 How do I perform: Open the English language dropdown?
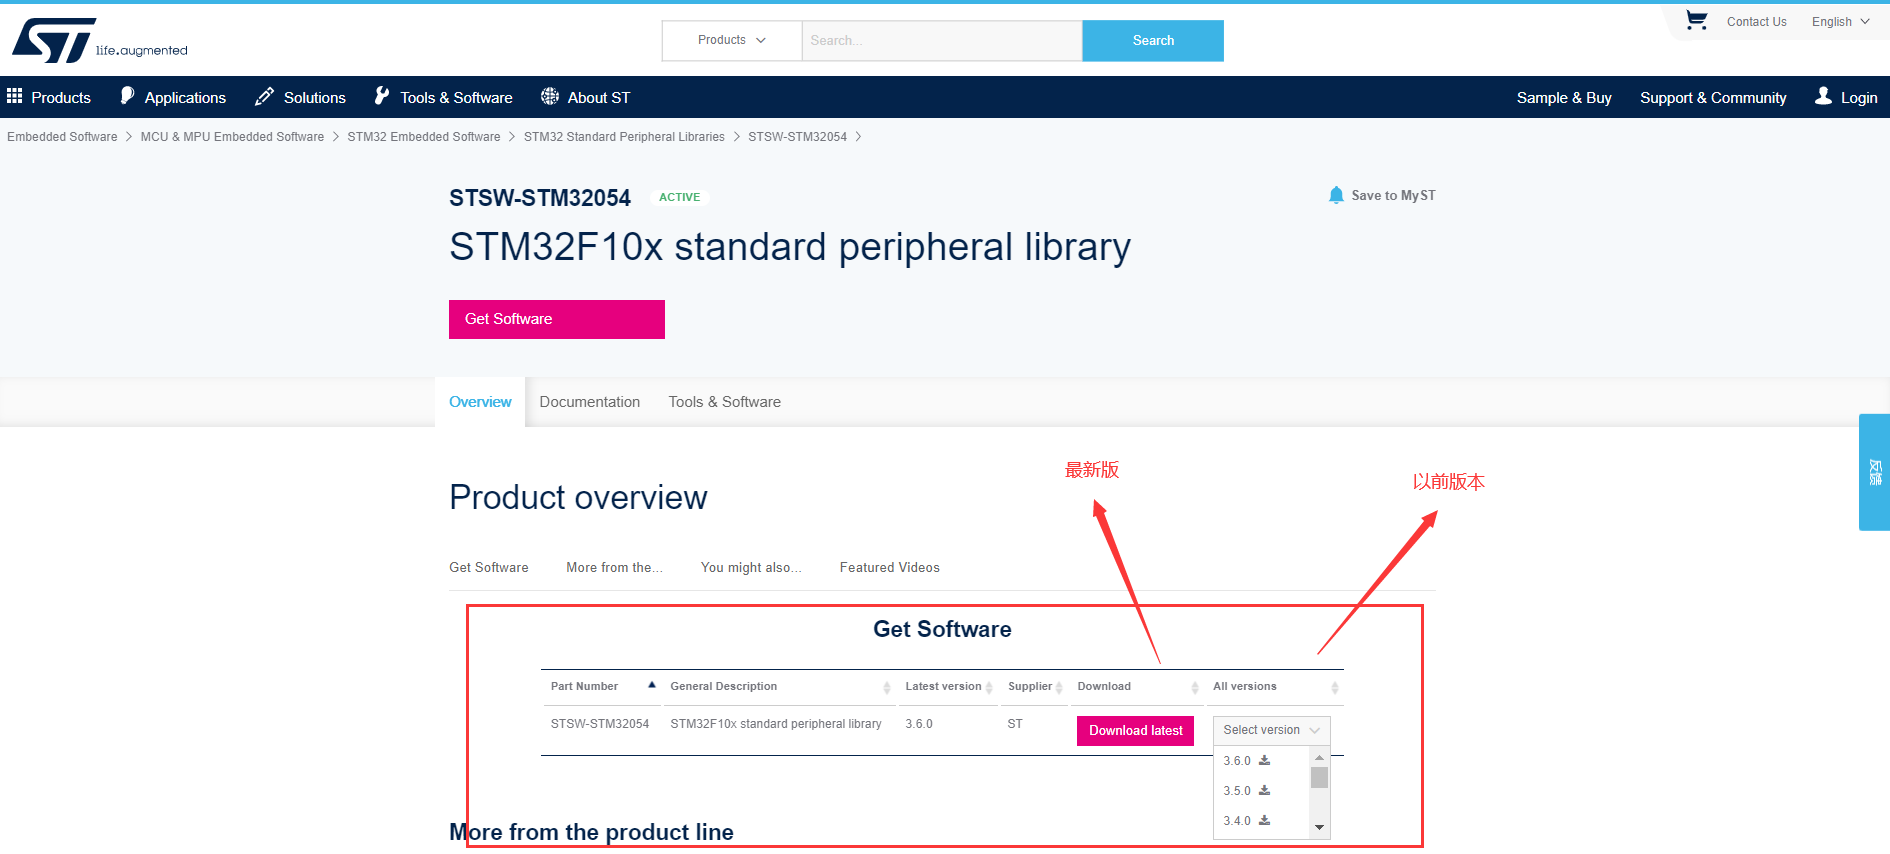click(x=1840, y=22)
